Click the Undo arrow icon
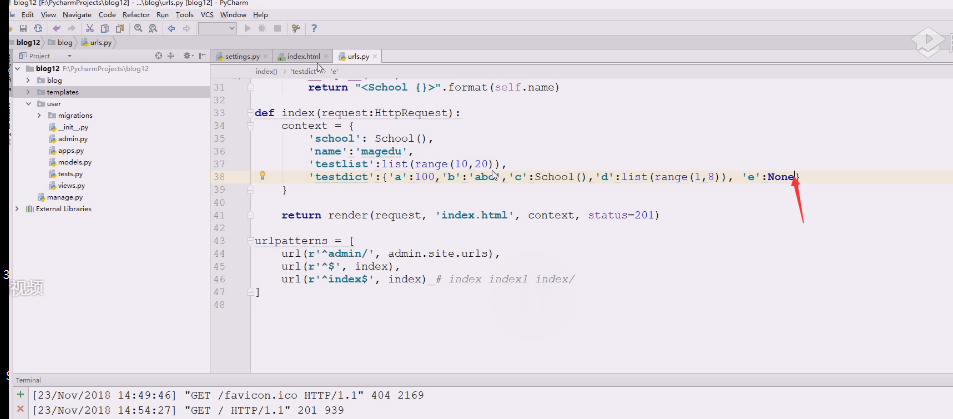953x419 pixels. pos(57,28)
